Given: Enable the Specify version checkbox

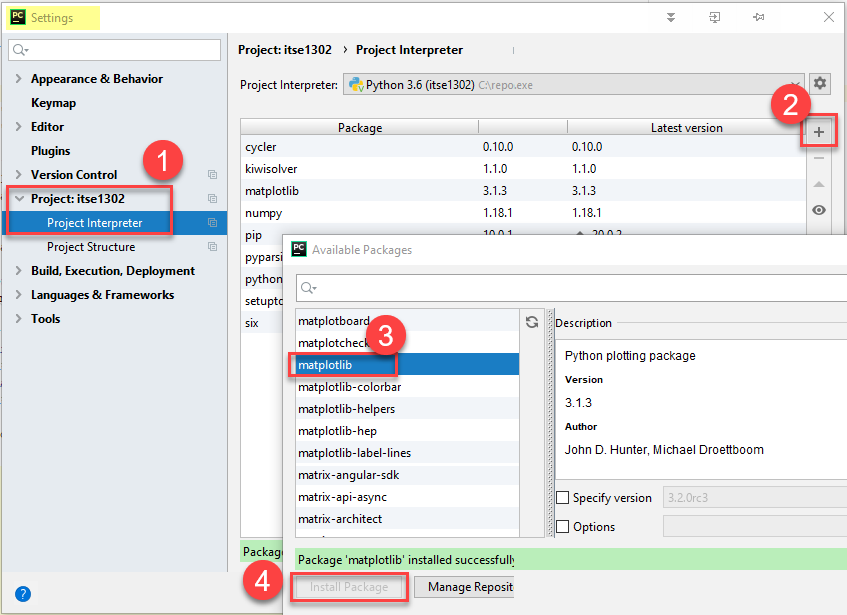Looking at the screenshot, I should point(563,498).
